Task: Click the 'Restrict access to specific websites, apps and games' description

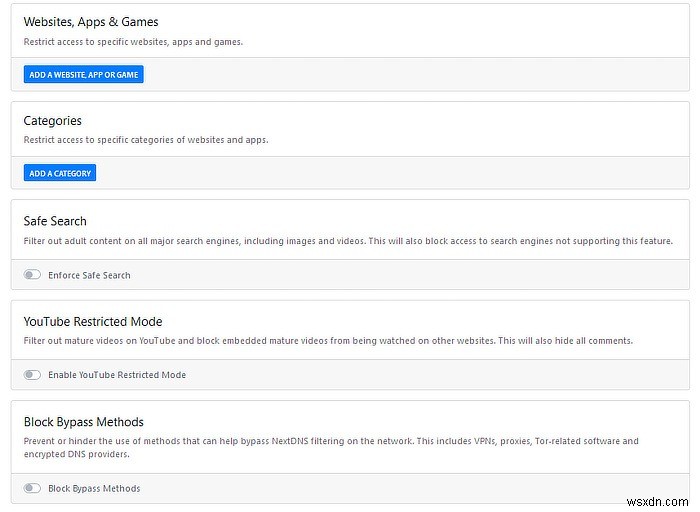Action: (x=133, y=42)
